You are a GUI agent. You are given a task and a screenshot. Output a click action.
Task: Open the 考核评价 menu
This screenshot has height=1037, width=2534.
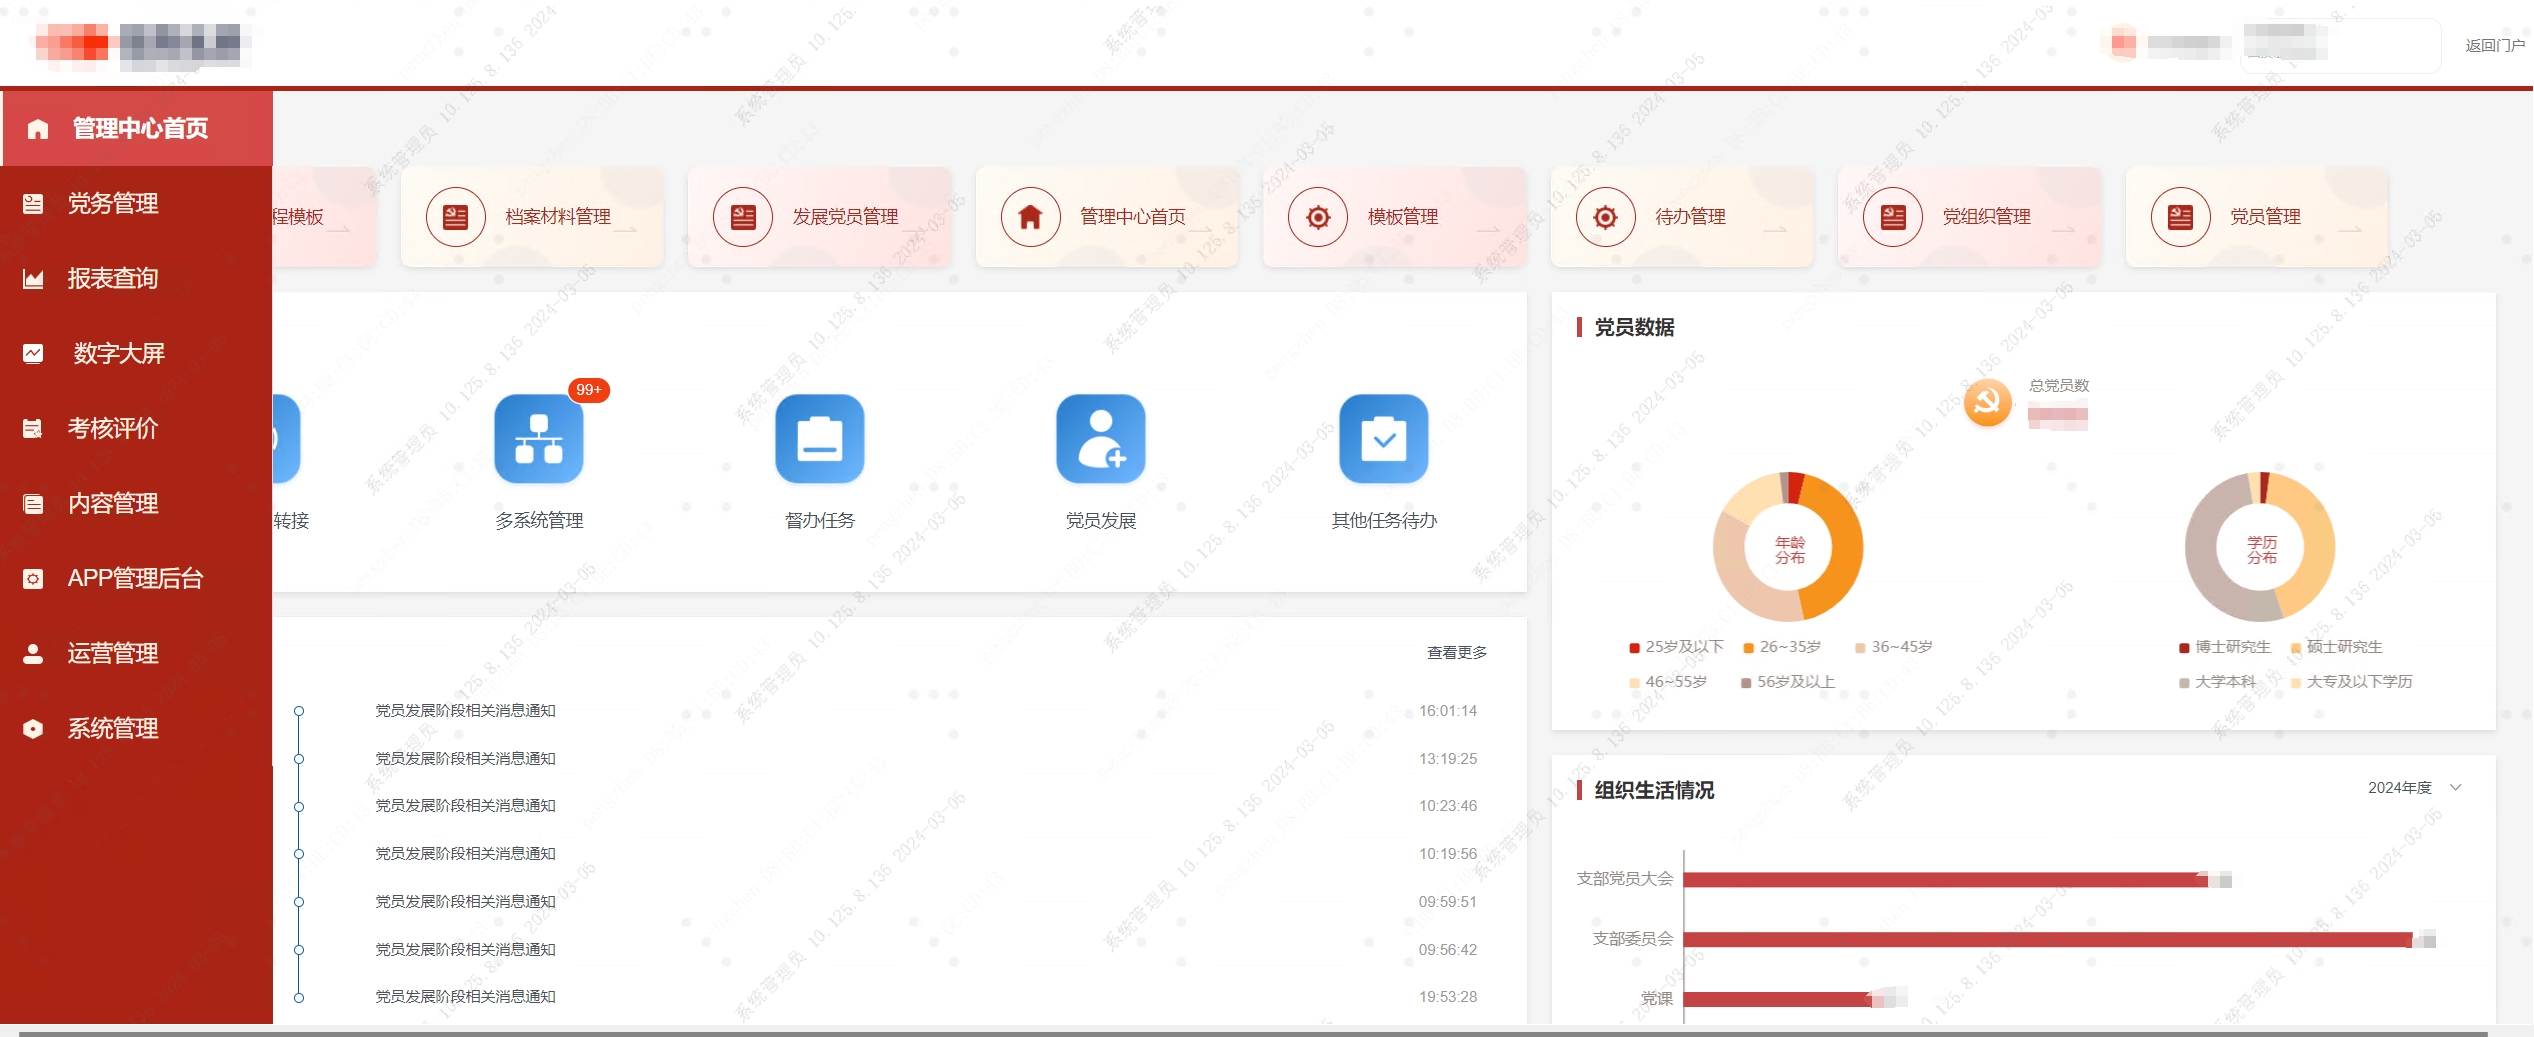(x=136, y=429)
